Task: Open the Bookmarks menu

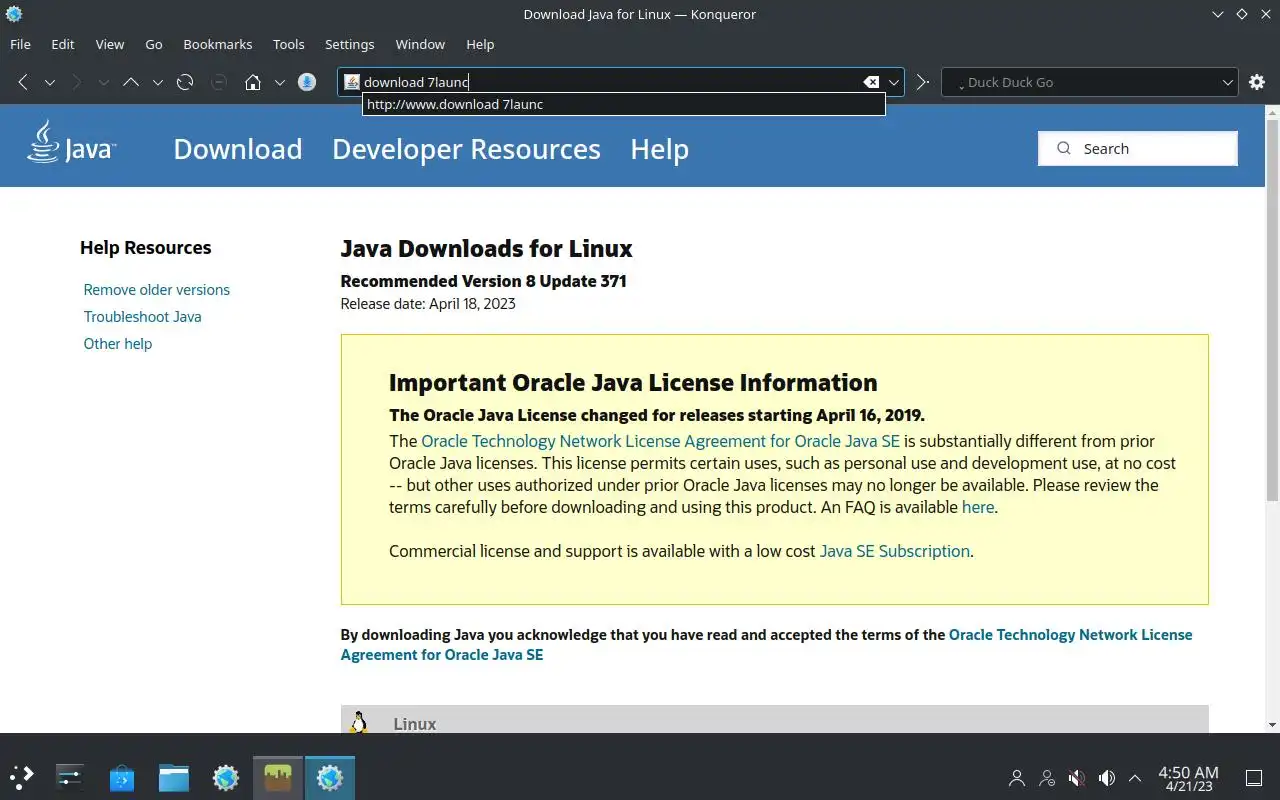Action: coord(218,44)
